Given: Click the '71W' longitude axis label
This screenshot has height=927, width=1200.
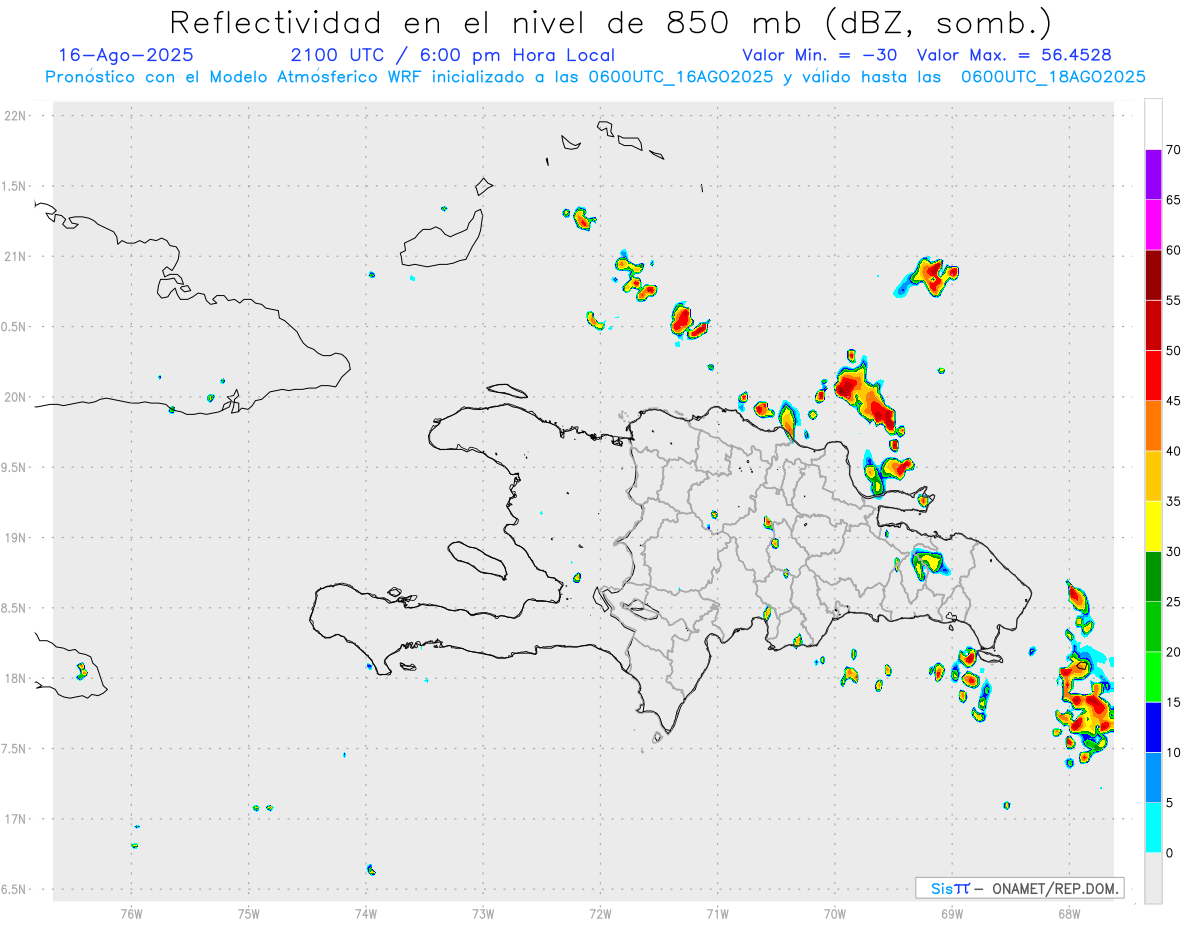Looking at the screenshot, I should 717,913.
